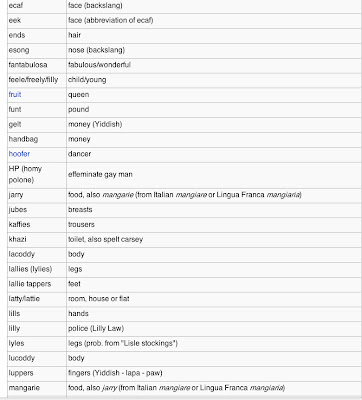
Task: Select the 'jarry' term cell
Action: pos(37,195)
